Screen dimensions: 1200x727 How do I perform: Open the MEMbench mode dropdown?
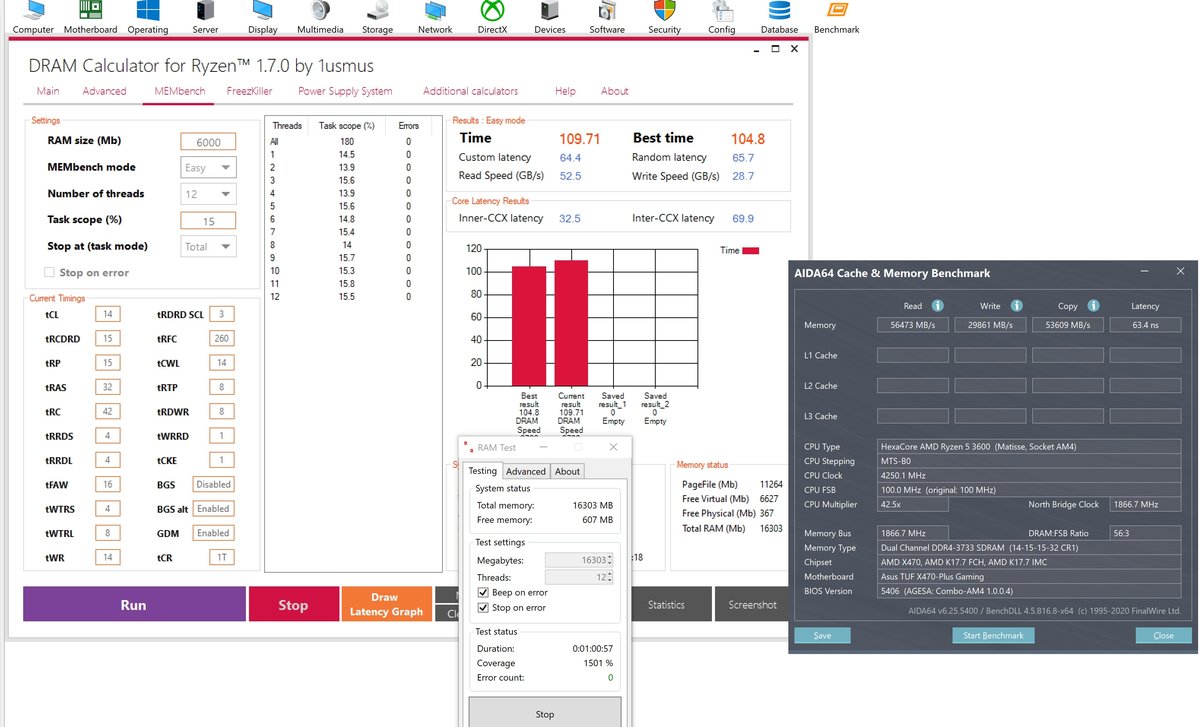[208, 168]
